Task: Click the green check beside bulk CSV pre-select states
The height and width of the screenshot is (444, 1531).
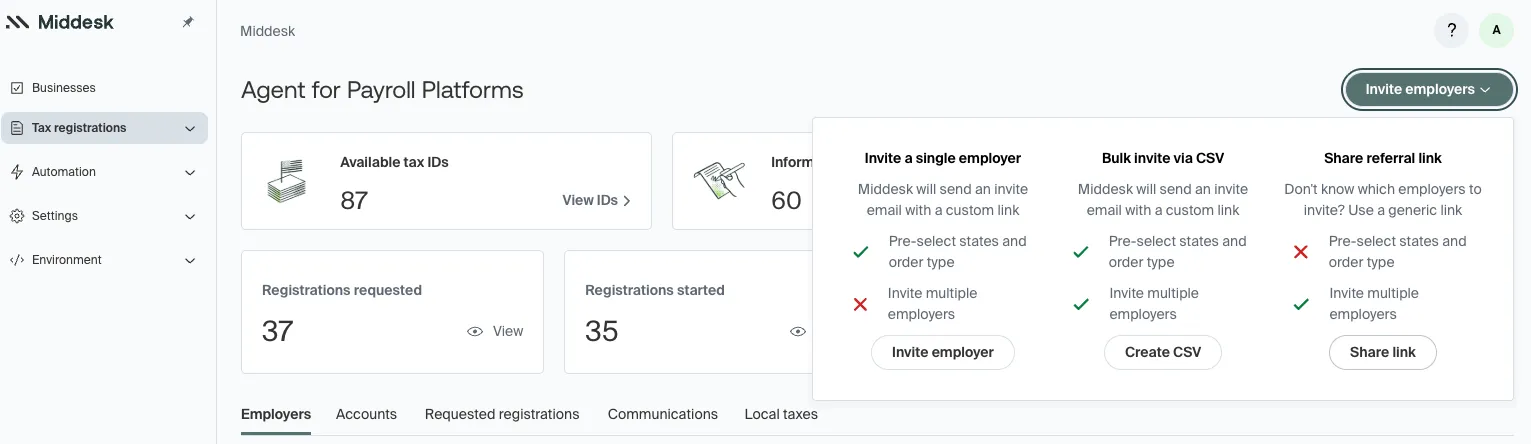Action: pos(1080,252)
